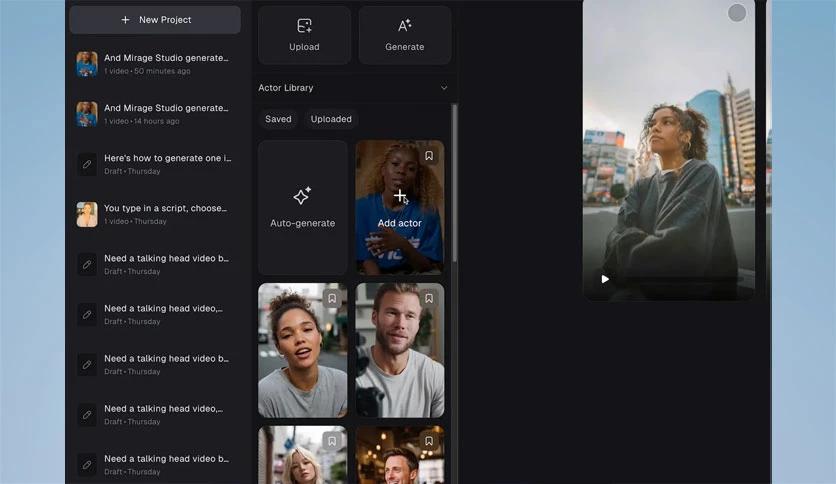Switch to the Saved tab

(278, 119)
